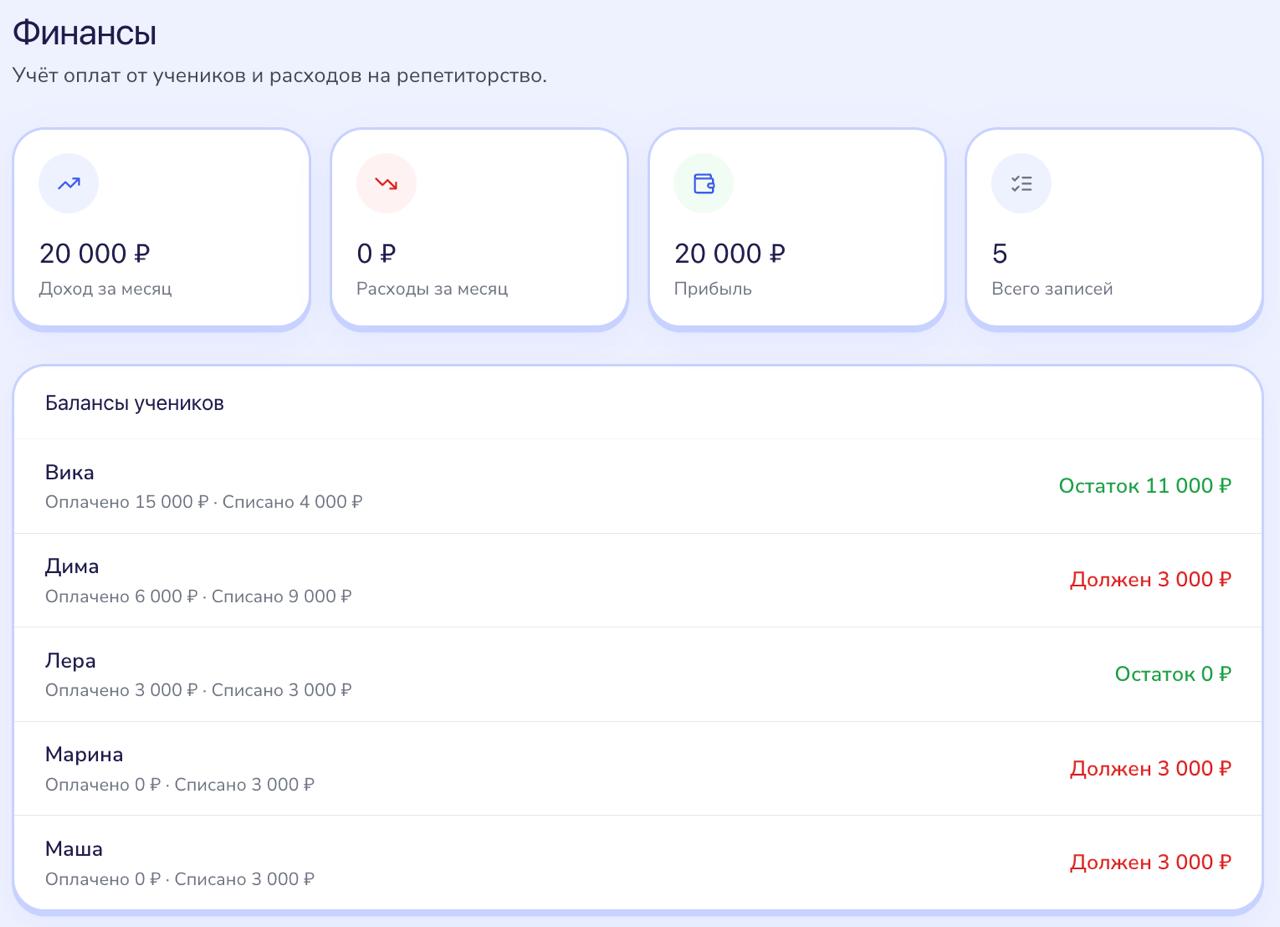
Task: Select student name Марина
Action: [84, 754]
